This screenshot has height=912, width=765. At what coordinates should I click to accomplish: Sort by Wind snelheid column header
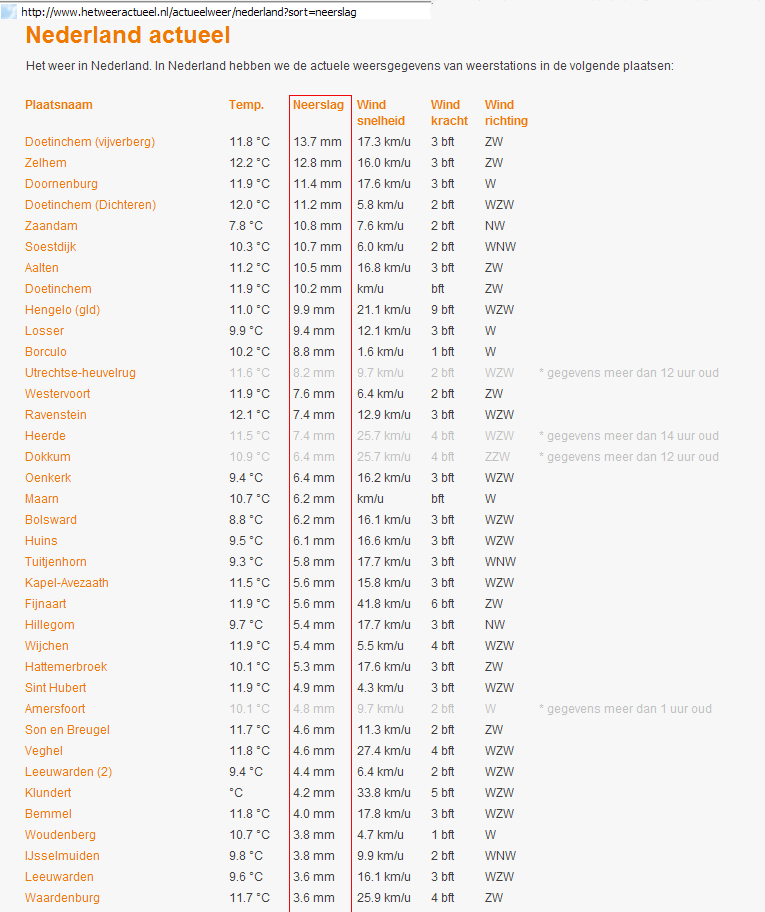coord(381,113)
